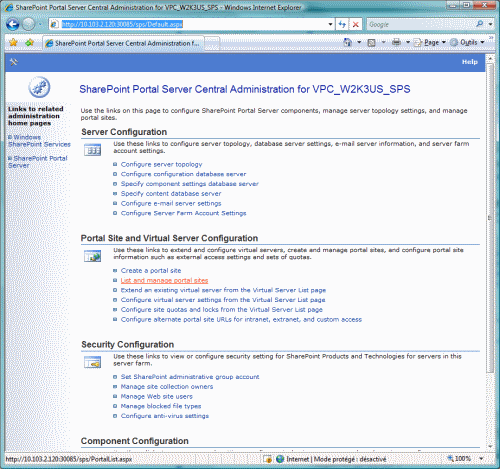
Task: Click the Add to Favorites icon
Action: pyautogui.click(x=29, y=43)
